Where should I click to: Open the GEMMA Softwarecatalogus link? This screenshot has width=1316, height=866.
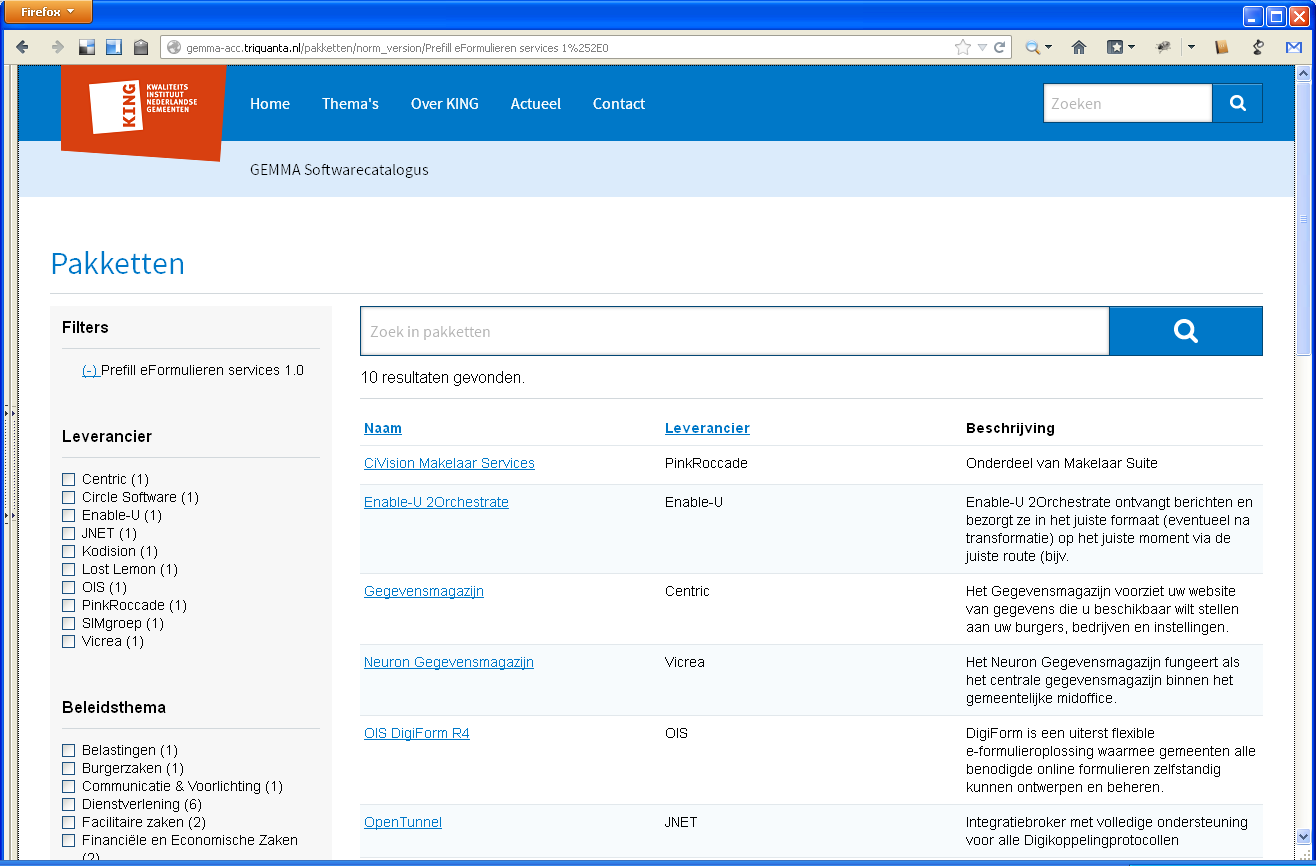coord(339,170)
